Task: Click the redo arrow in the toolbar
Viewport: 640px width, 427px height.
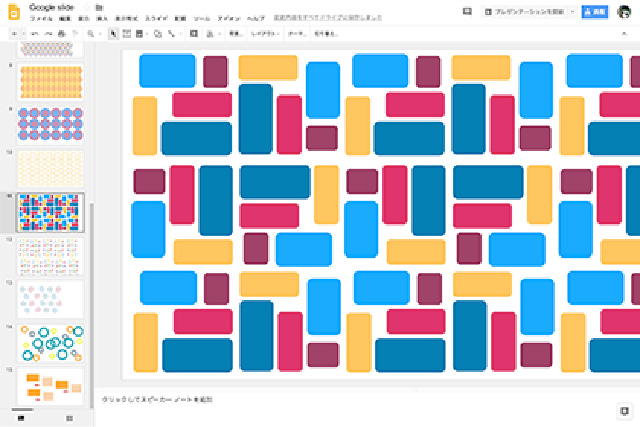Action: (x=48, y=34)
